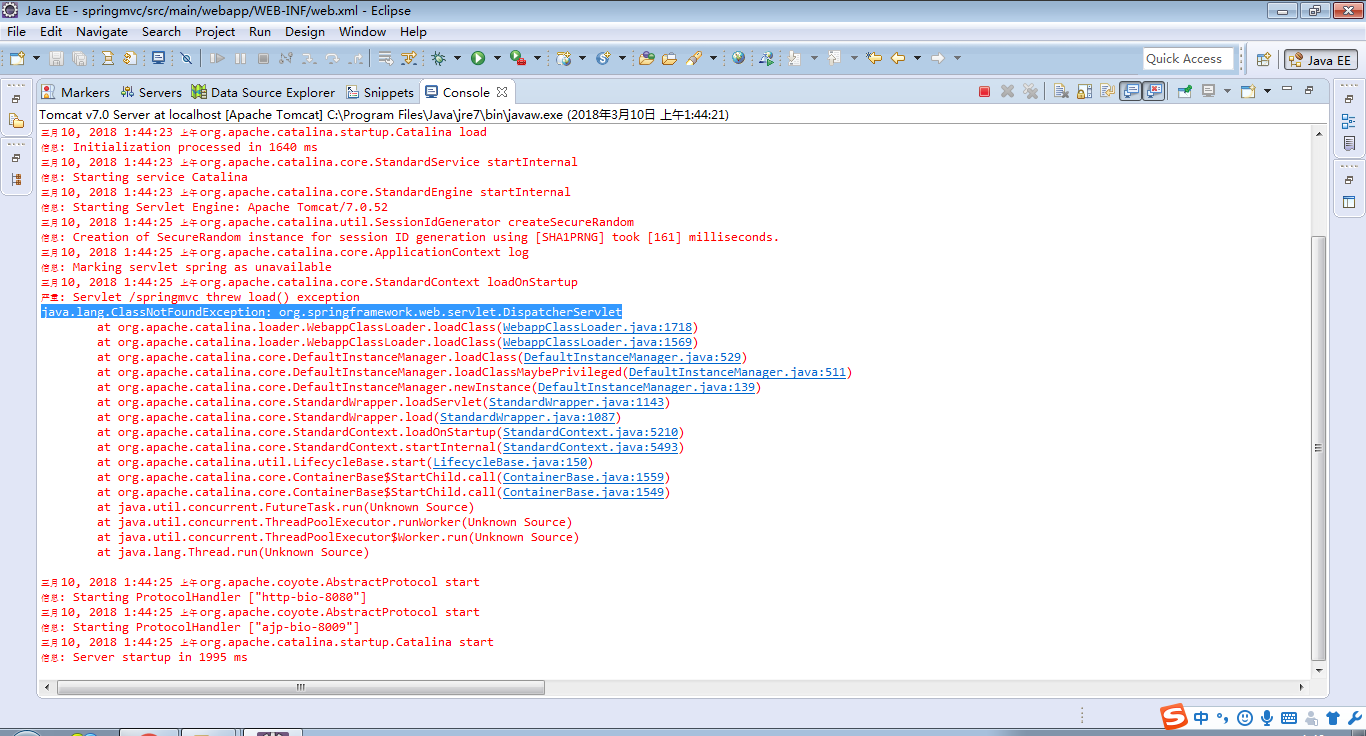1366x736 pixels.
Task: Open the Help menu
Action: point(413,31)
